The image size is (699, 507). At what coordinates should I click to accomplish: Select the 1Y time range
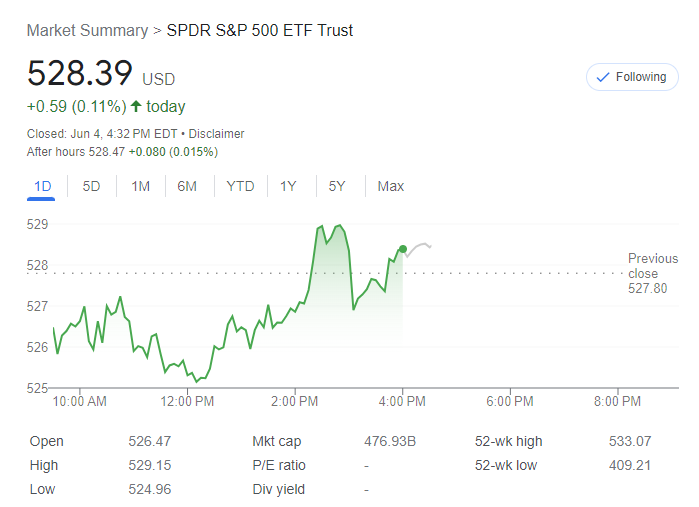coord(288,186)
